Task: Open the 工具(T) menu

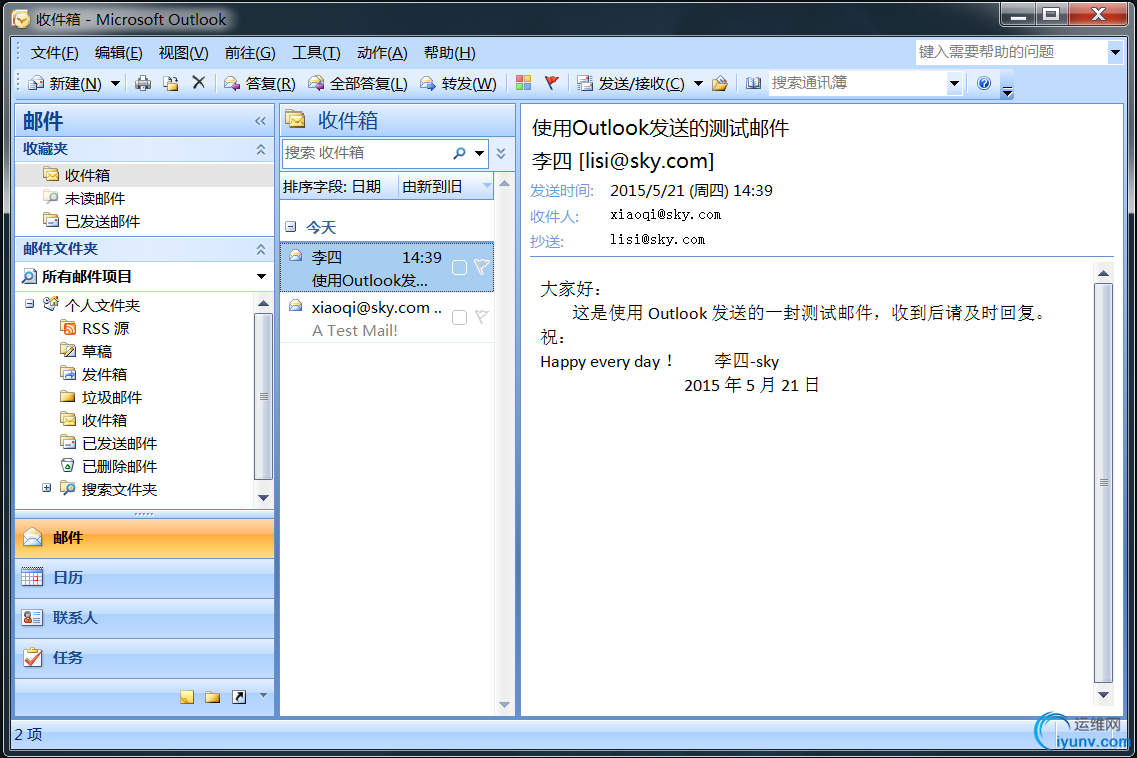Action: coord(316,53)
